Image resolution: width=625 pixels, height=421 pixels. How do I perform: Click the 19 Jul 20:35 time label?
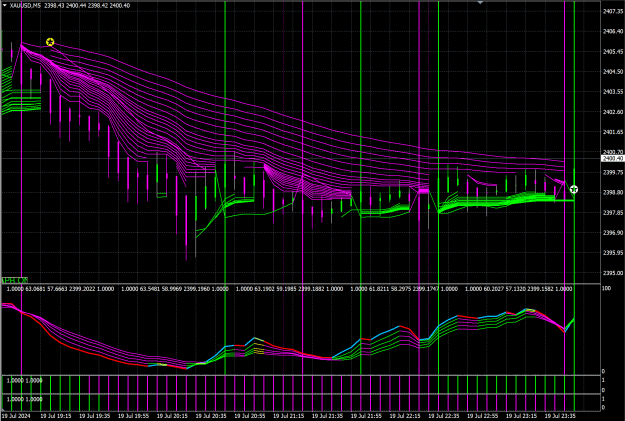pos(211,416)
